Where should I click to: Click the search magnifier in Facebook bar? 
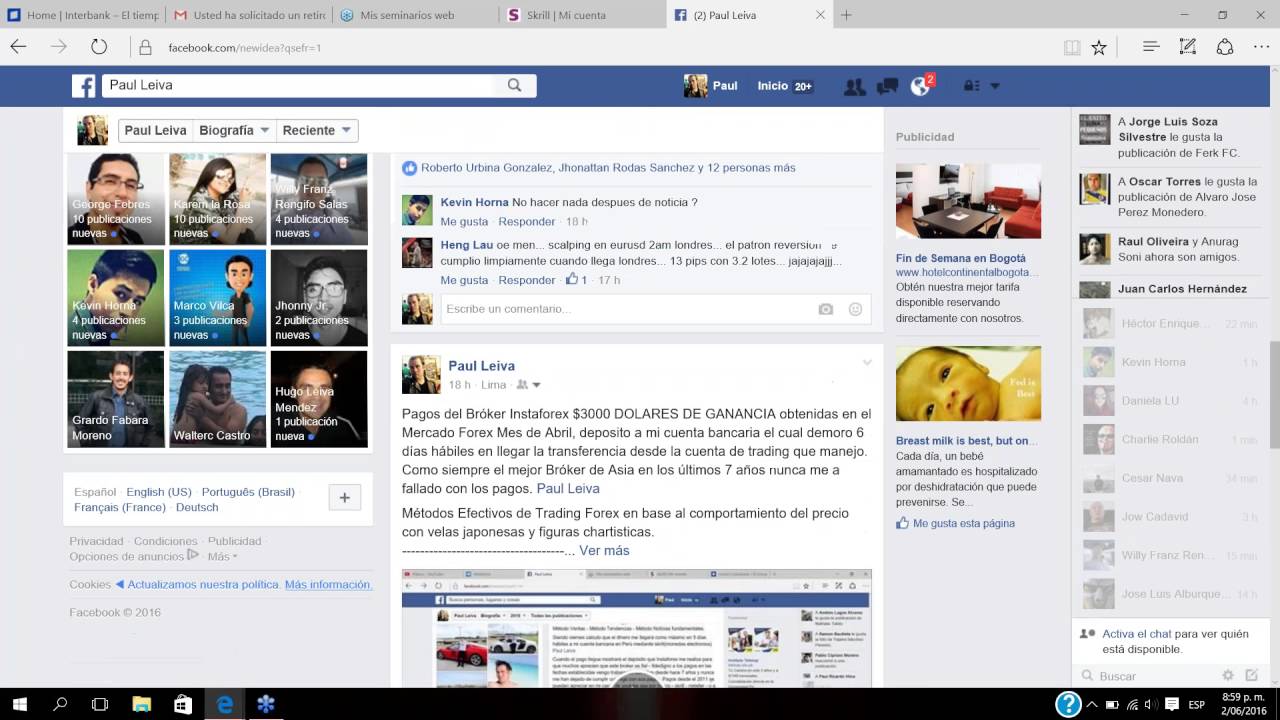514,86
